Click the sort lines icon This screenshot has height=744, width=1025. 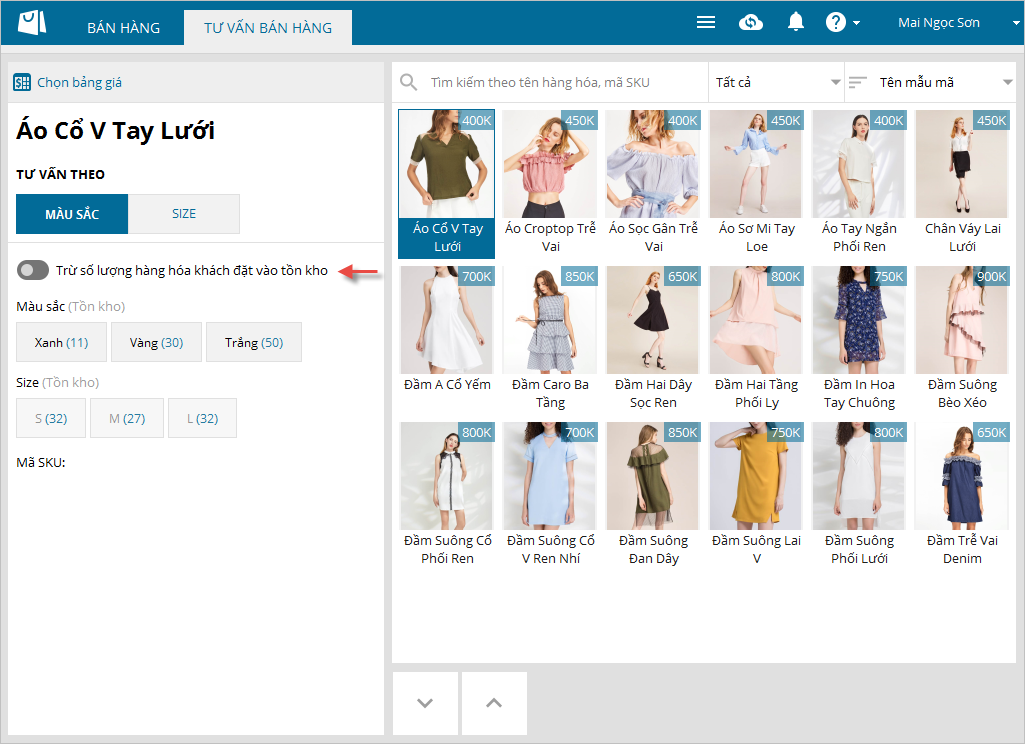(x=858, y=82)
